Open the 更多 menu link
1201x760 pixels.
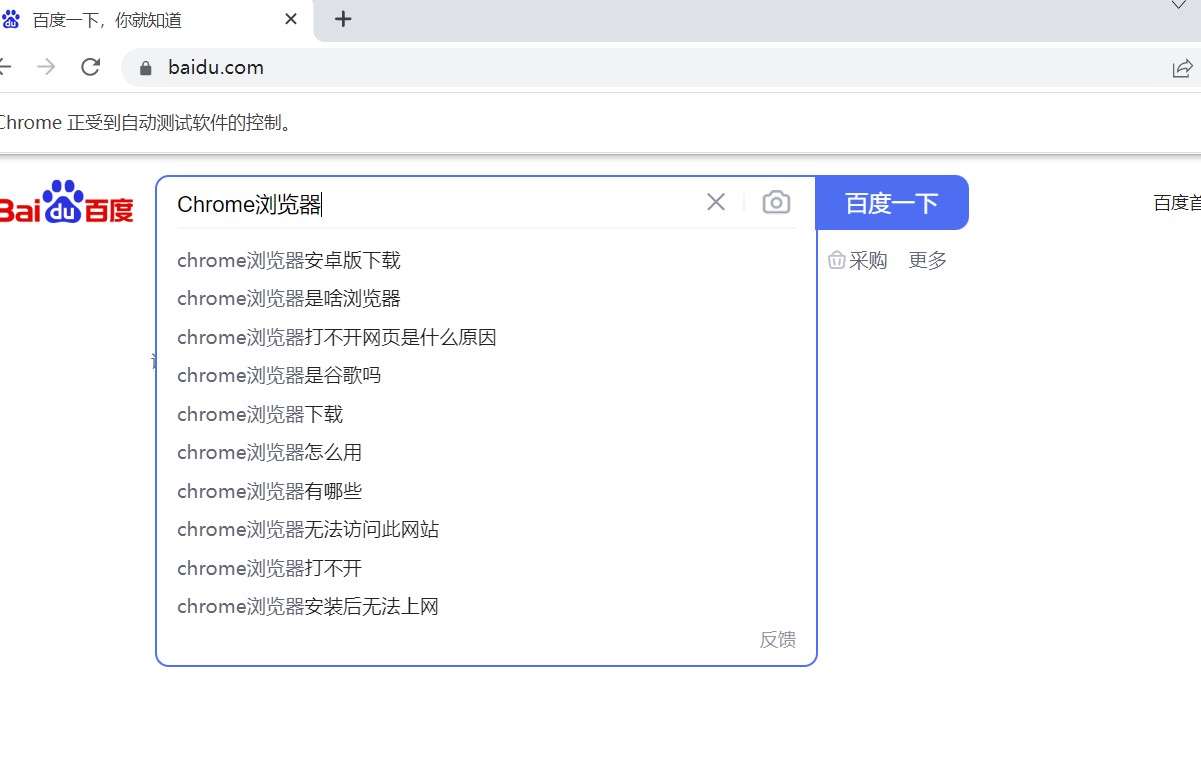927,260
